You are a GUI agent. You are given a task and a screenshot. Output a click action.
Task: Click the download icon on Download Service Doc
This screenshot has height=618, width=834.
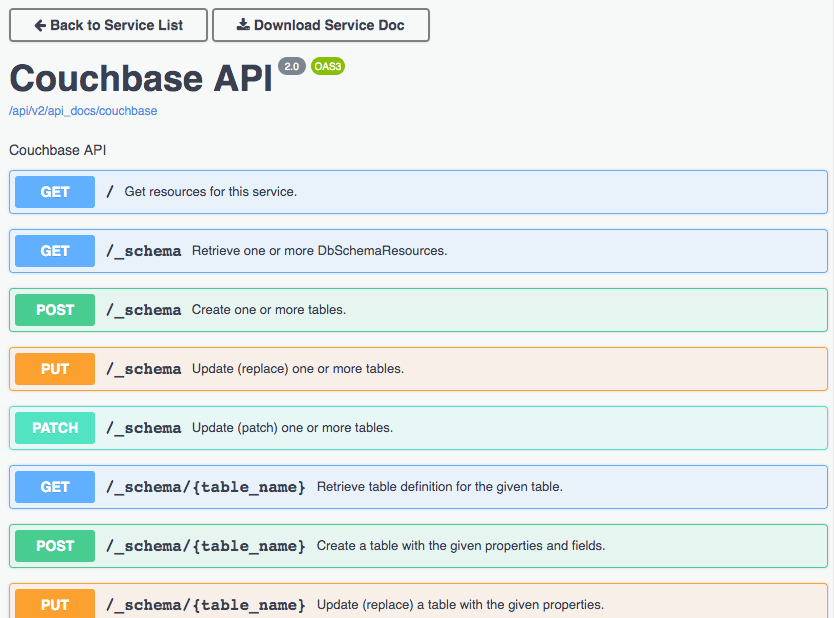point(243,25)
